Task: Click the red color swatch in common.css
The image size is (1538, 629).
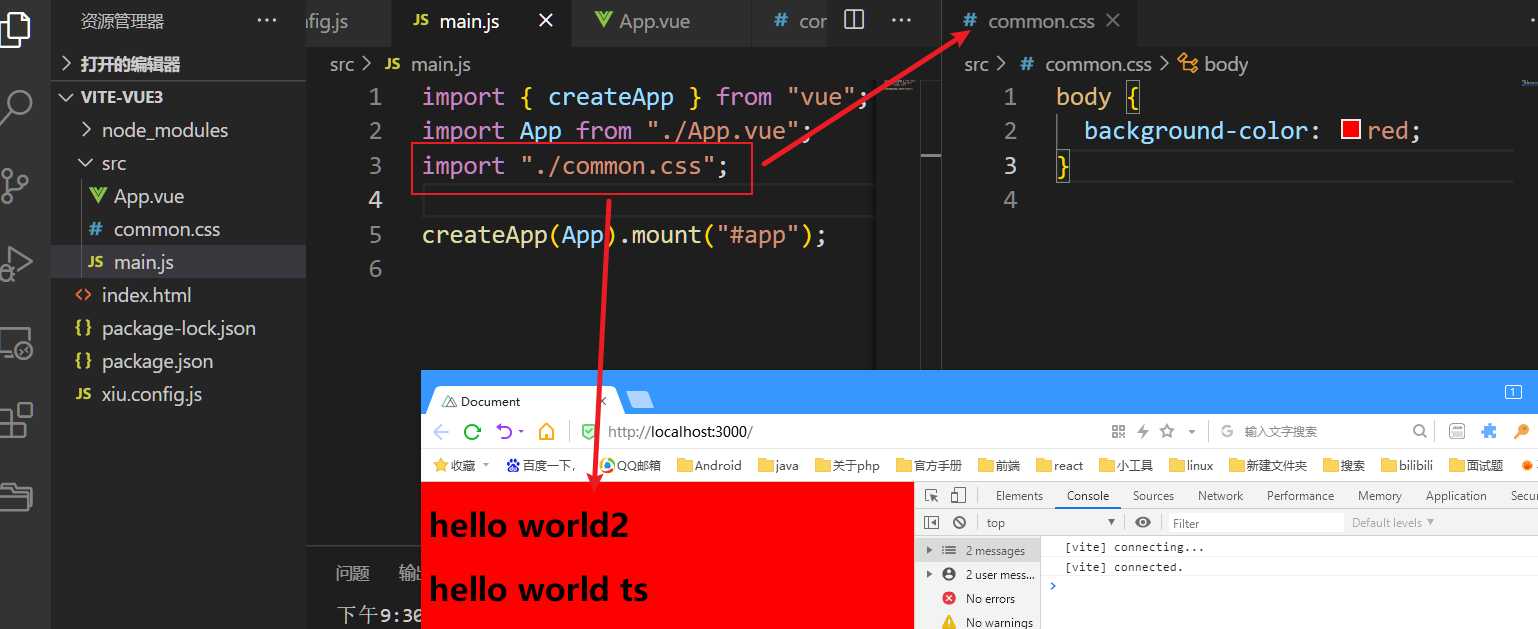Action: point(1351,130)
